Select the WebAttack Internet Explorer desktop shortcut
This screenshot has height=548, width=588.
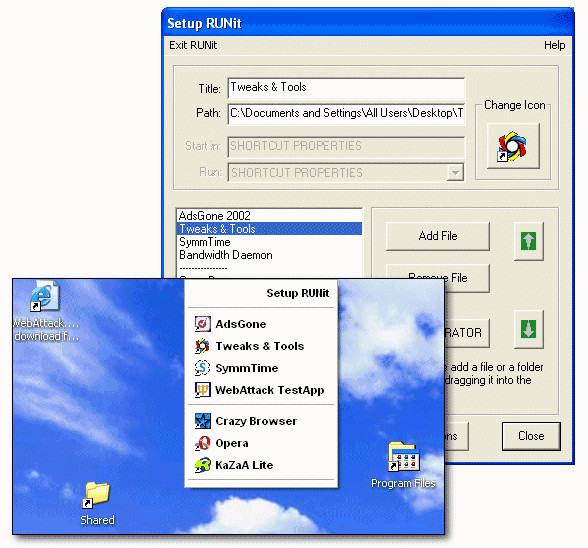[45, 312]
